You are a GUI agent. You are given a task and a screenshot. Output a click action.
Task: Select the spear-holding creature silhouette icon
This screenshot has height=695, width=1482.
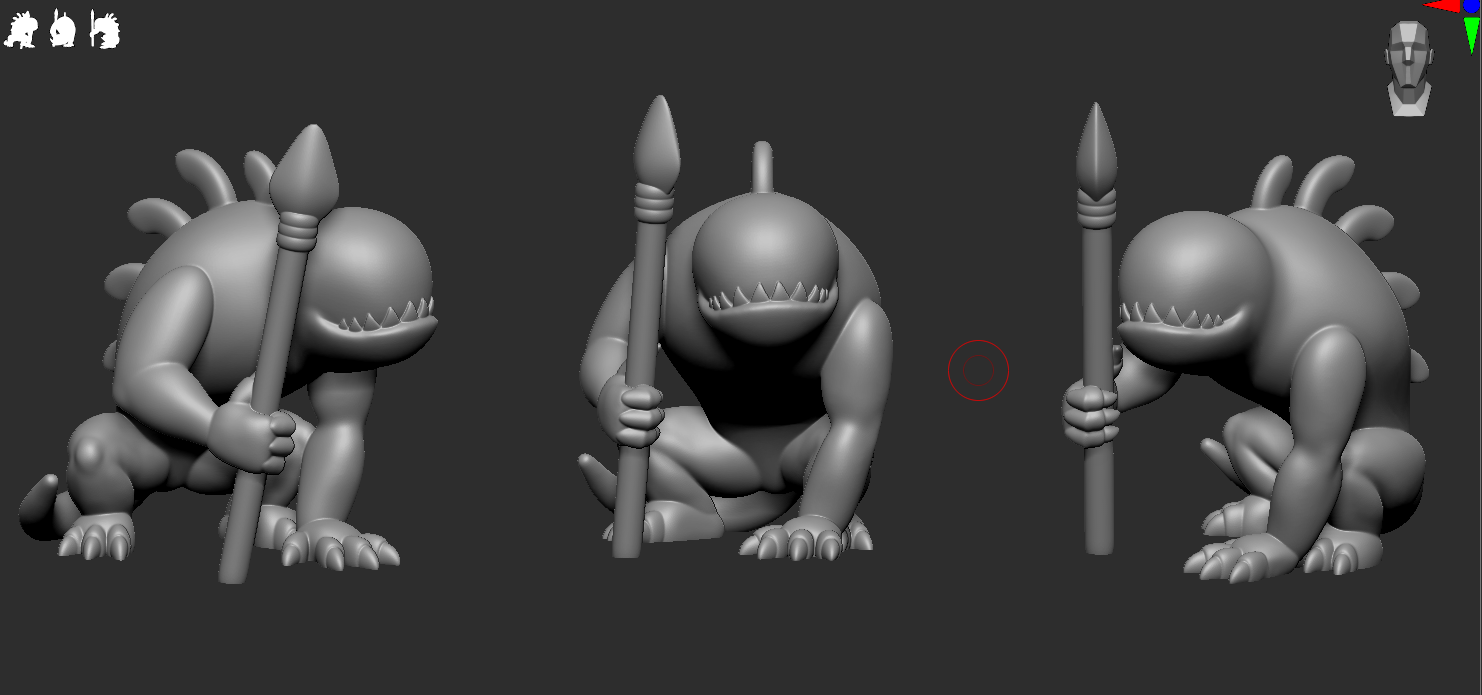[103, 28]
